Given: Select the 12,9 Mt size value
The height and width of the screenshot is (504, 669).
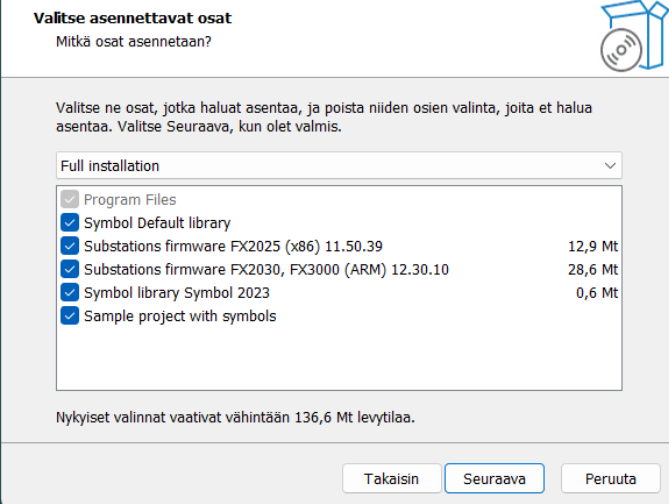Looking at the screenshot, I should tap(592, 246).
